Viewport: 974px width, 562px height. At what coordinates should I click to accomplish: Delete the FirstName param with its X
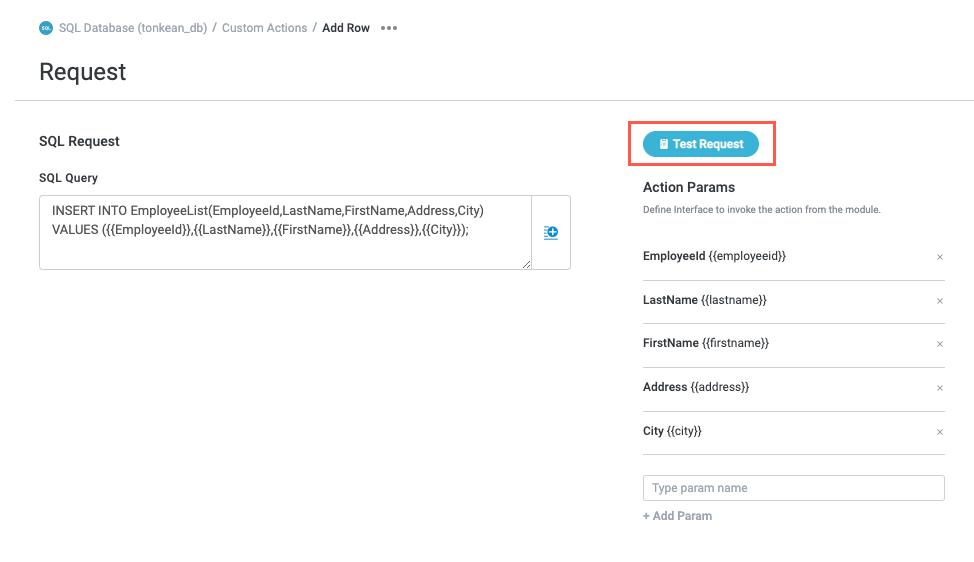[x=939, y=344]
